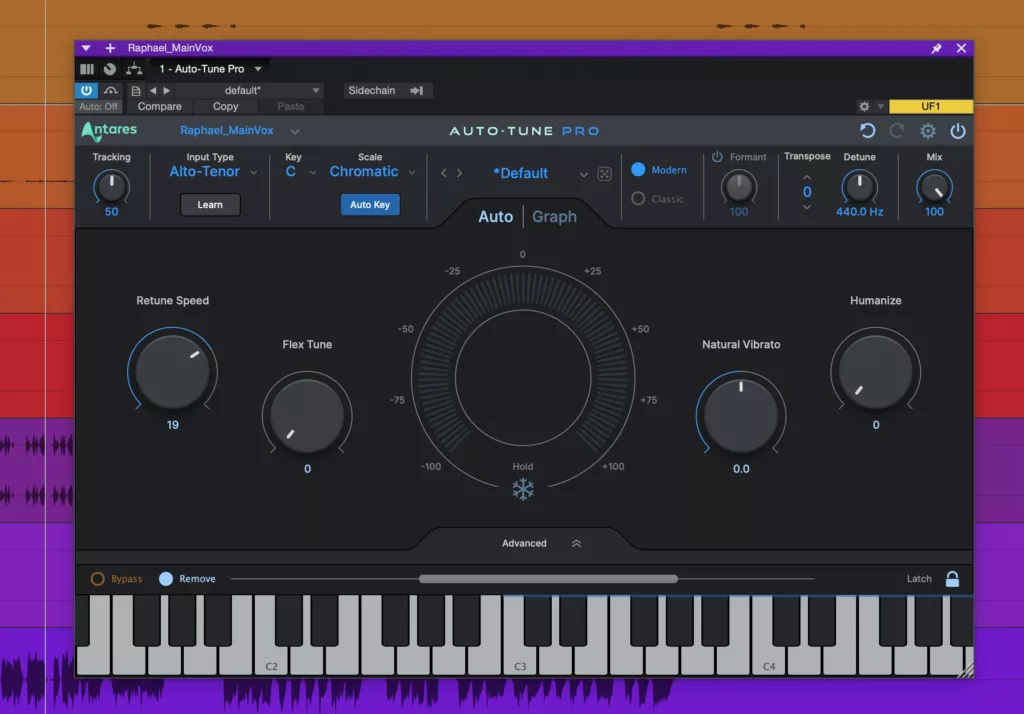The width and height of the screenshot is (1024, 714).
Task: Select the Auto tab
Action: point(495,217)
